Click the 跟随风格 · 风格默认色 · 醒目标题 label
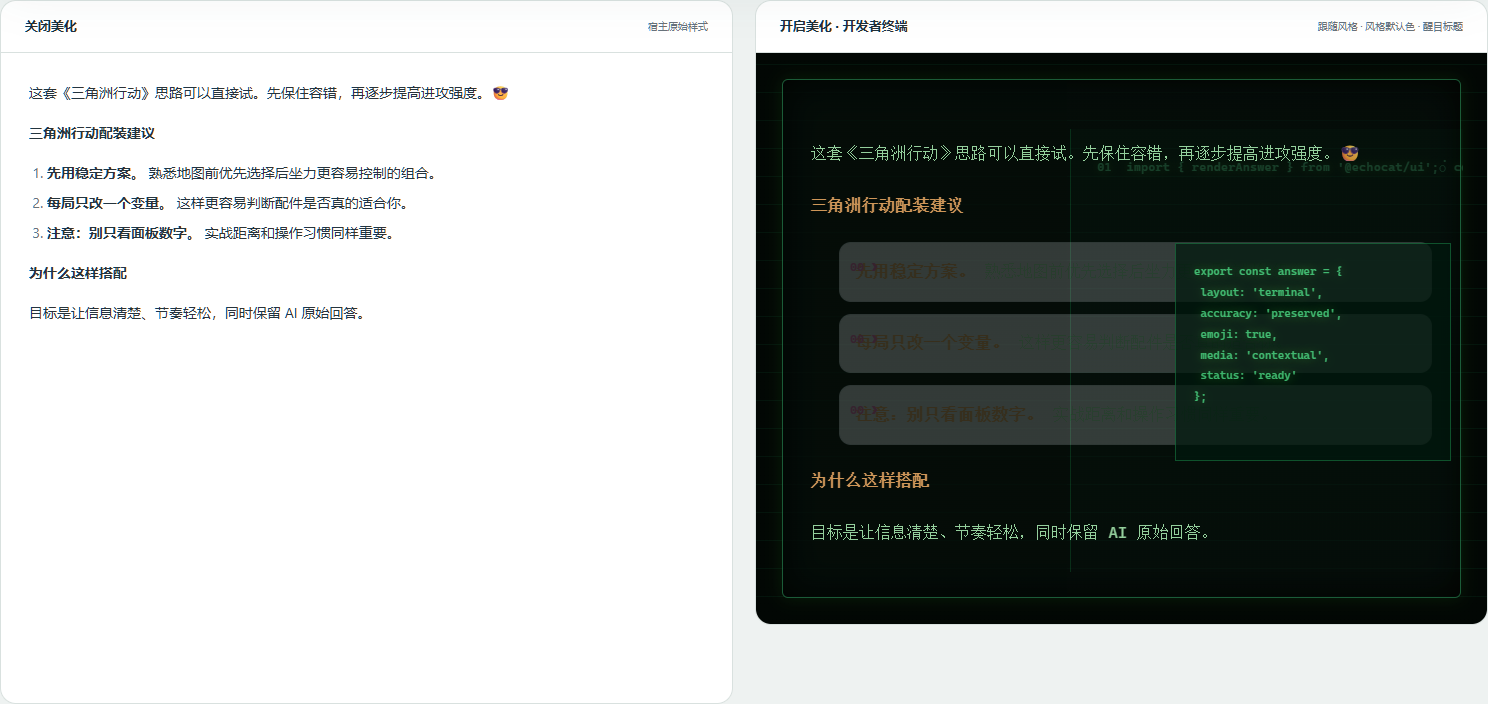Screen dimensions: 1488x704 click(1390, 27)
